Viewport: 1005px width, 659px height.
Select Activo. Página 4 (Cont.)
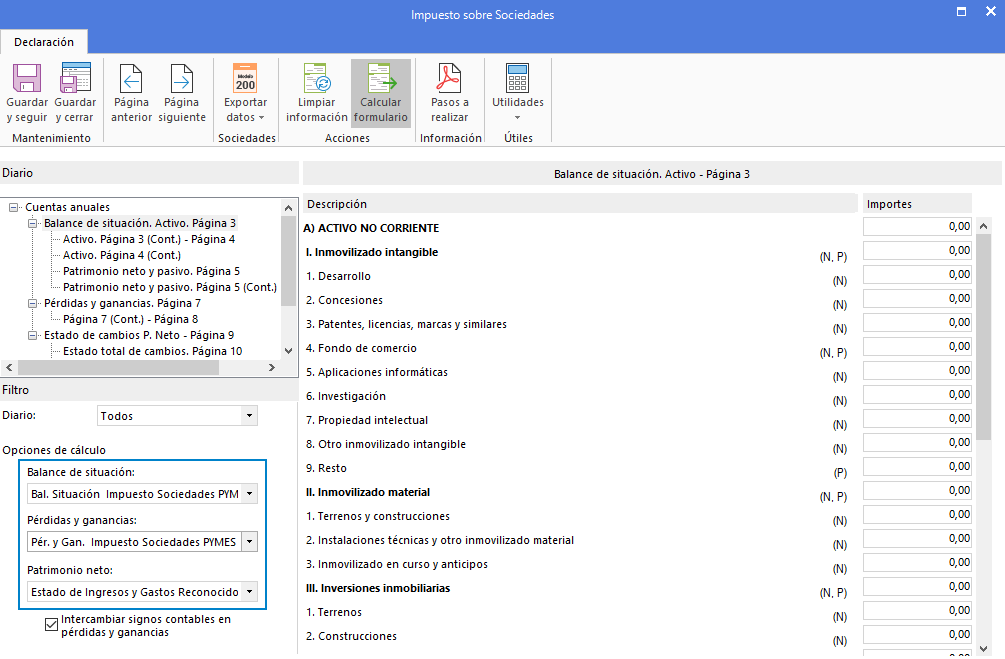click(x=122, y=255)
